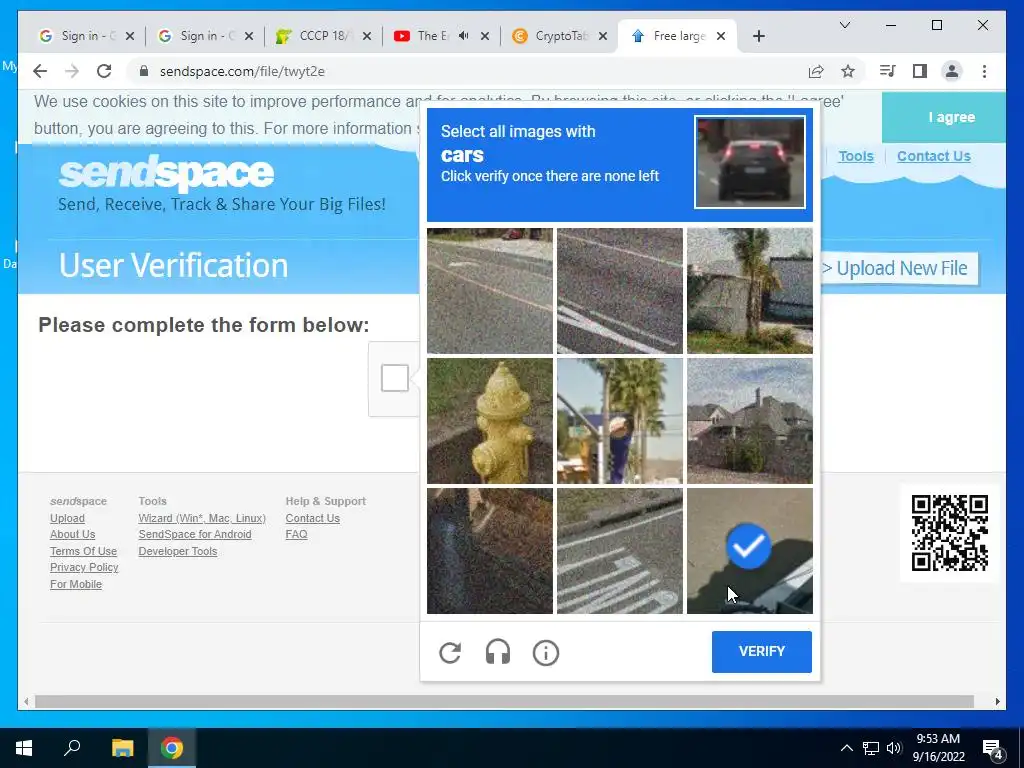This screenshot has height=768, width=1024.
Task: Open the header Contact Us link
Action: [933, 156]
